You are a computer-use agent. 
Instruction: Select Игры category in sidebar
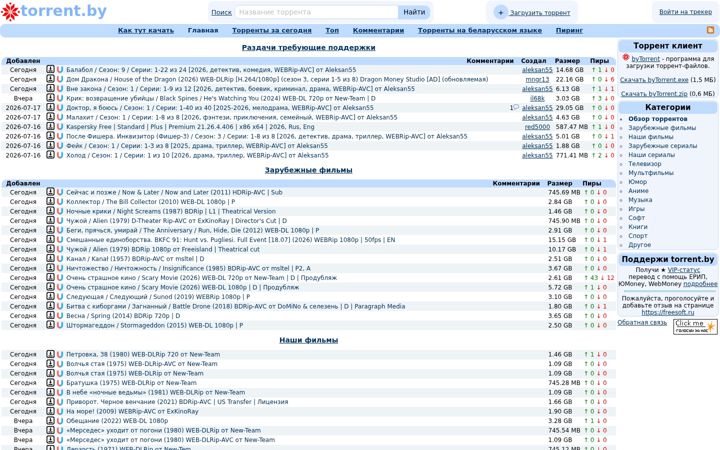[636, 208]
